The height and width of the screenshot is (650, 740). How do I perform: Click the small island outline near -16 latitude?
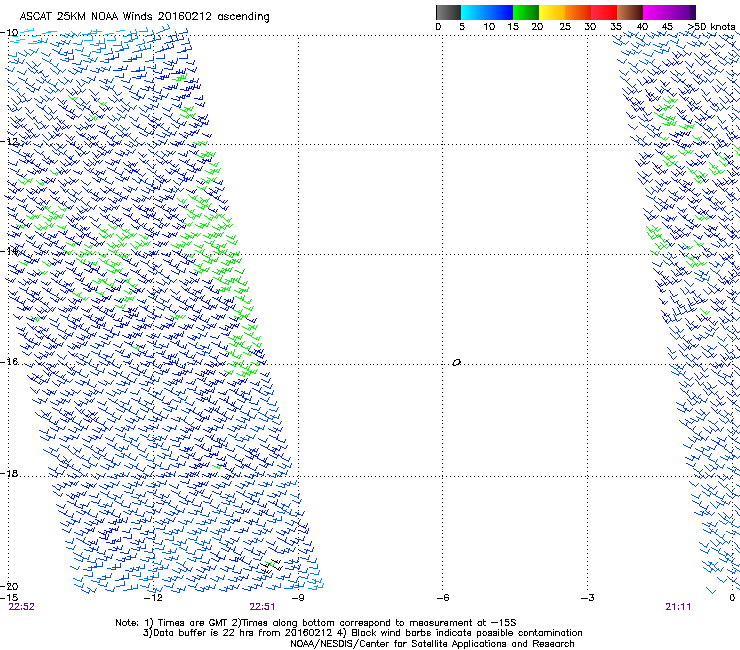456,363
